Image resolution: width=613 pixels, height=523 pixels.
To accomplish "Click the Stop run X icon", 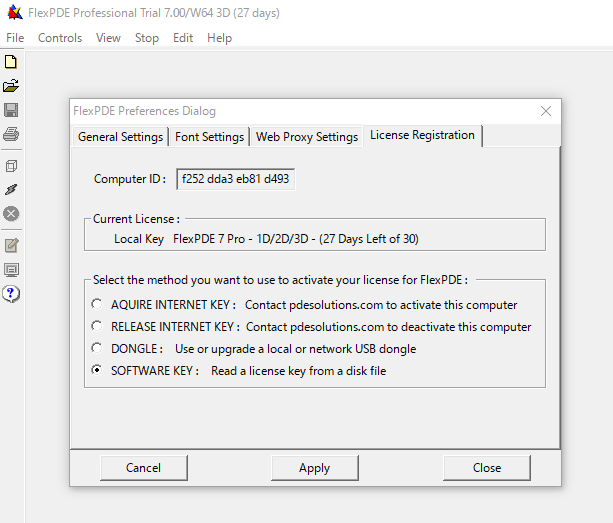I will point(12,213).
